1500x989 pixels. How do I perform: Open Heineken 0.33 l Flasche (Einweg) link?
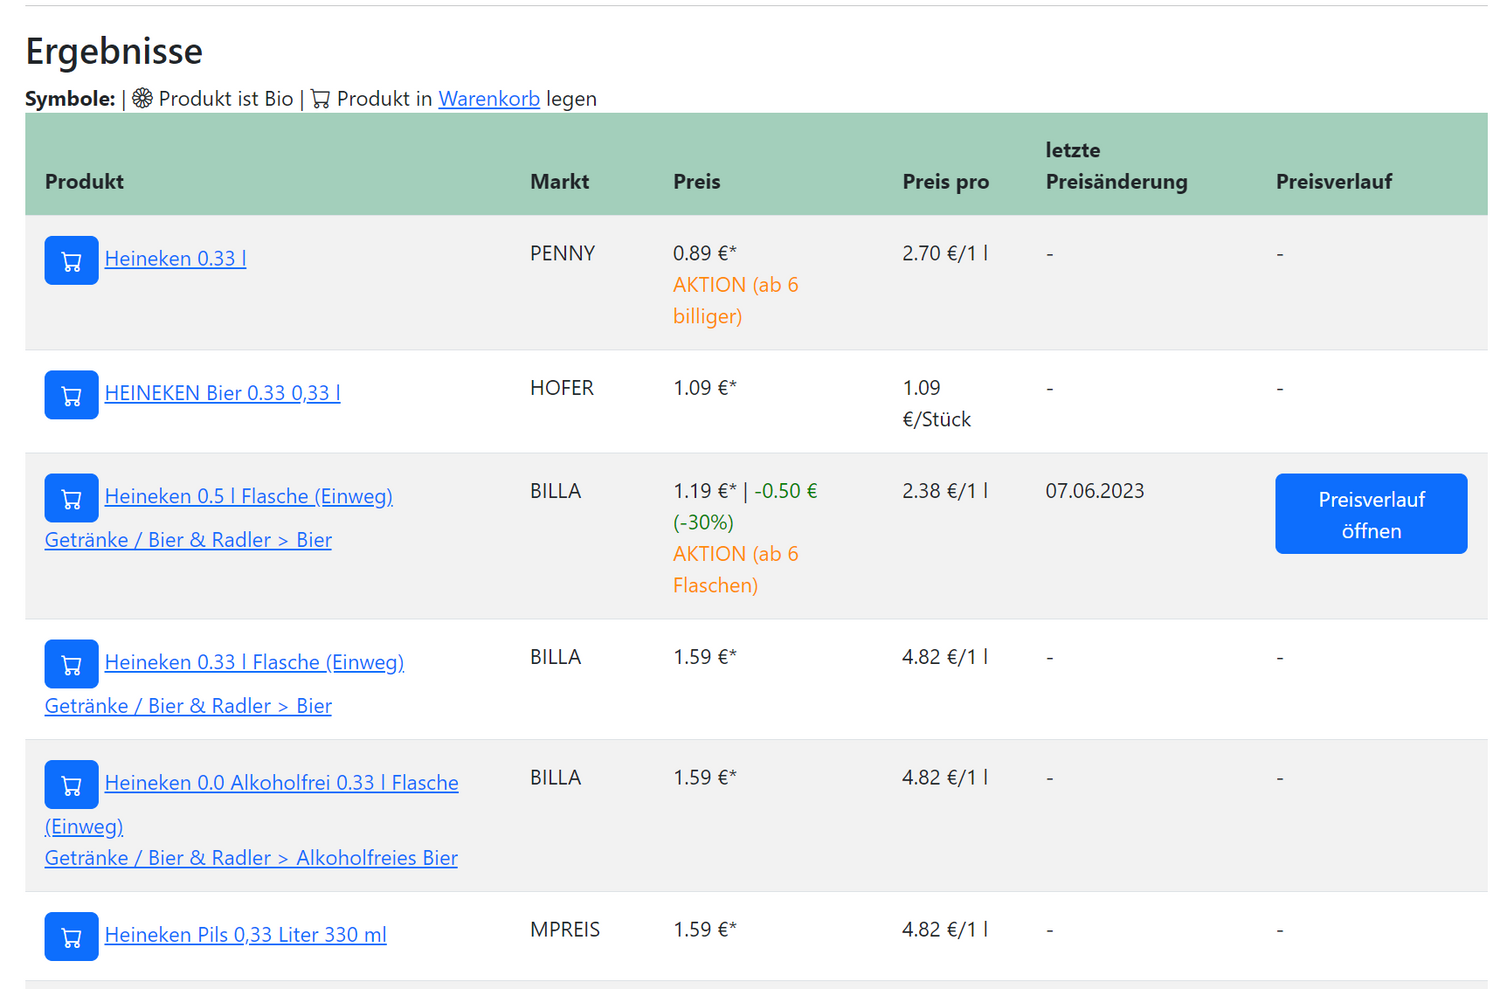254,663
